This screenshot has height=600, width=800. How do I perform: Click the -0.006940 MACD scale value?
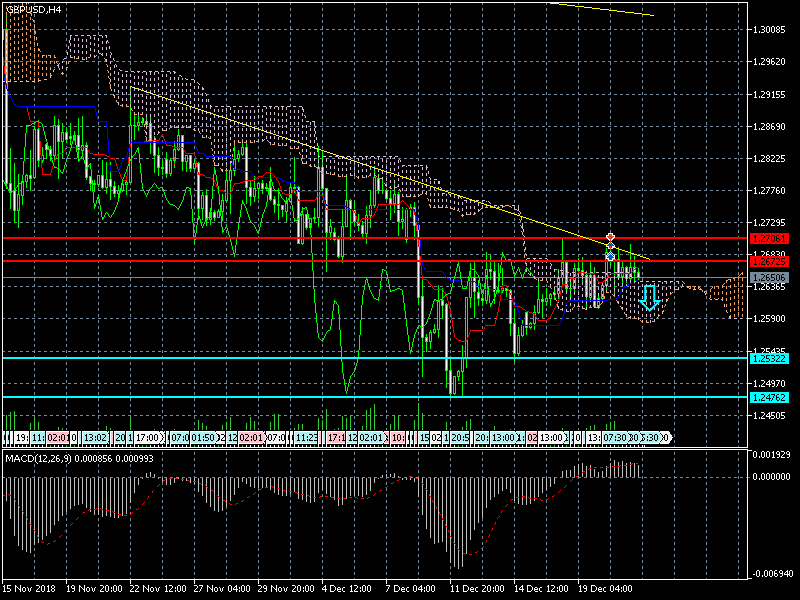(x=770, y=574)
